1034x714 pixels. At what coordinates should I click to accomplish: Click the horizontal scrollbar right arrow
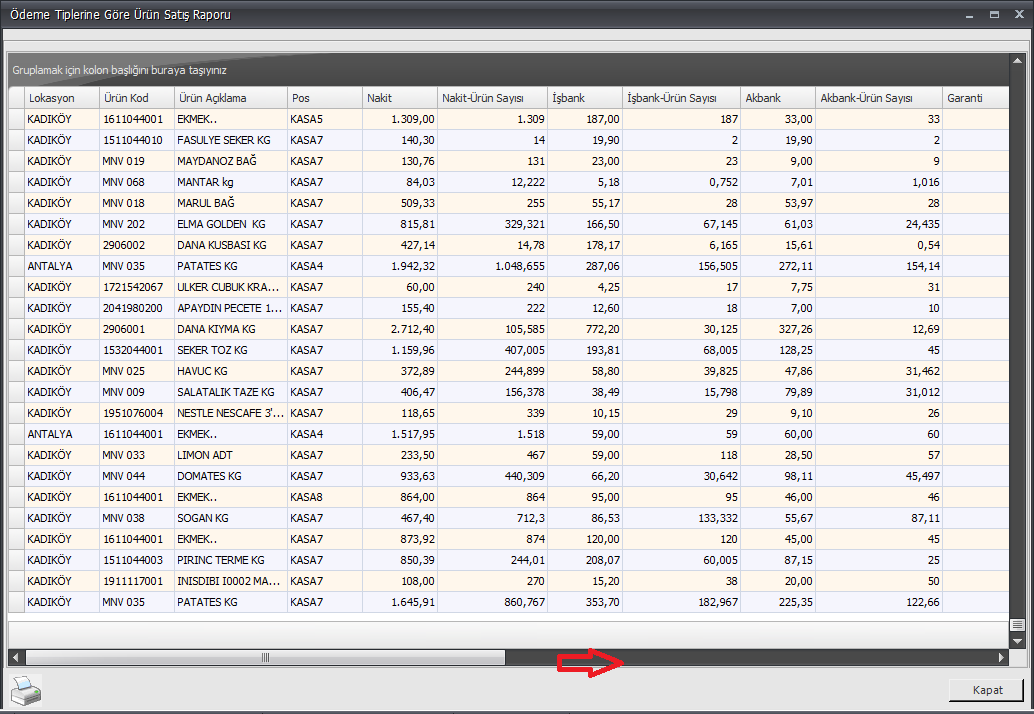[x=1001, y=657]
